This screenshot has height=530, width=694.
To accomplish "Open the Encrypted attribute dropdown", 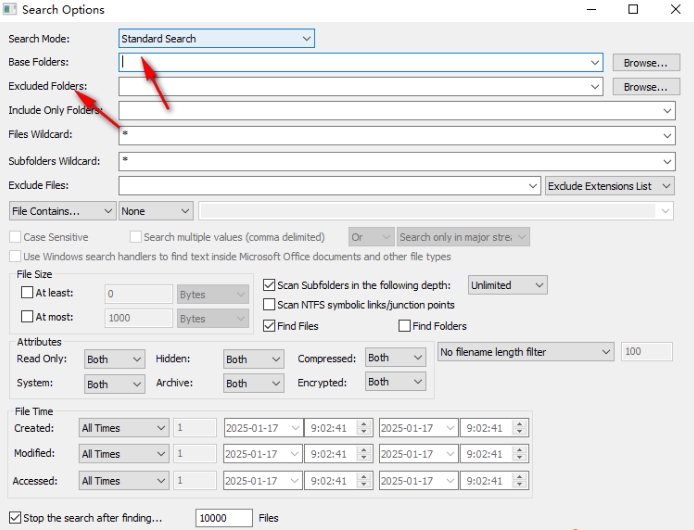I will point(395,381).
